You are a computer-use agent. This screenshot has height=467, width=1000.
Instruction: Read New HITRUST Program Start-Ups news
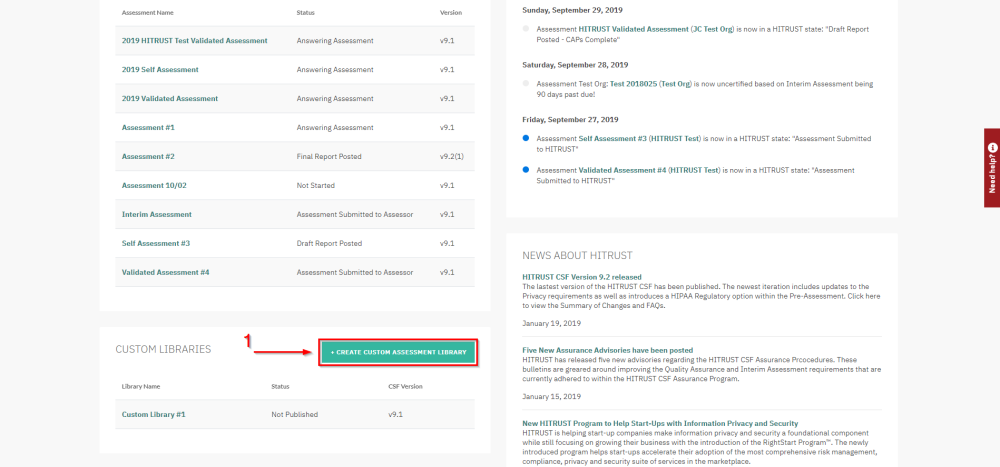click(660, 424)
